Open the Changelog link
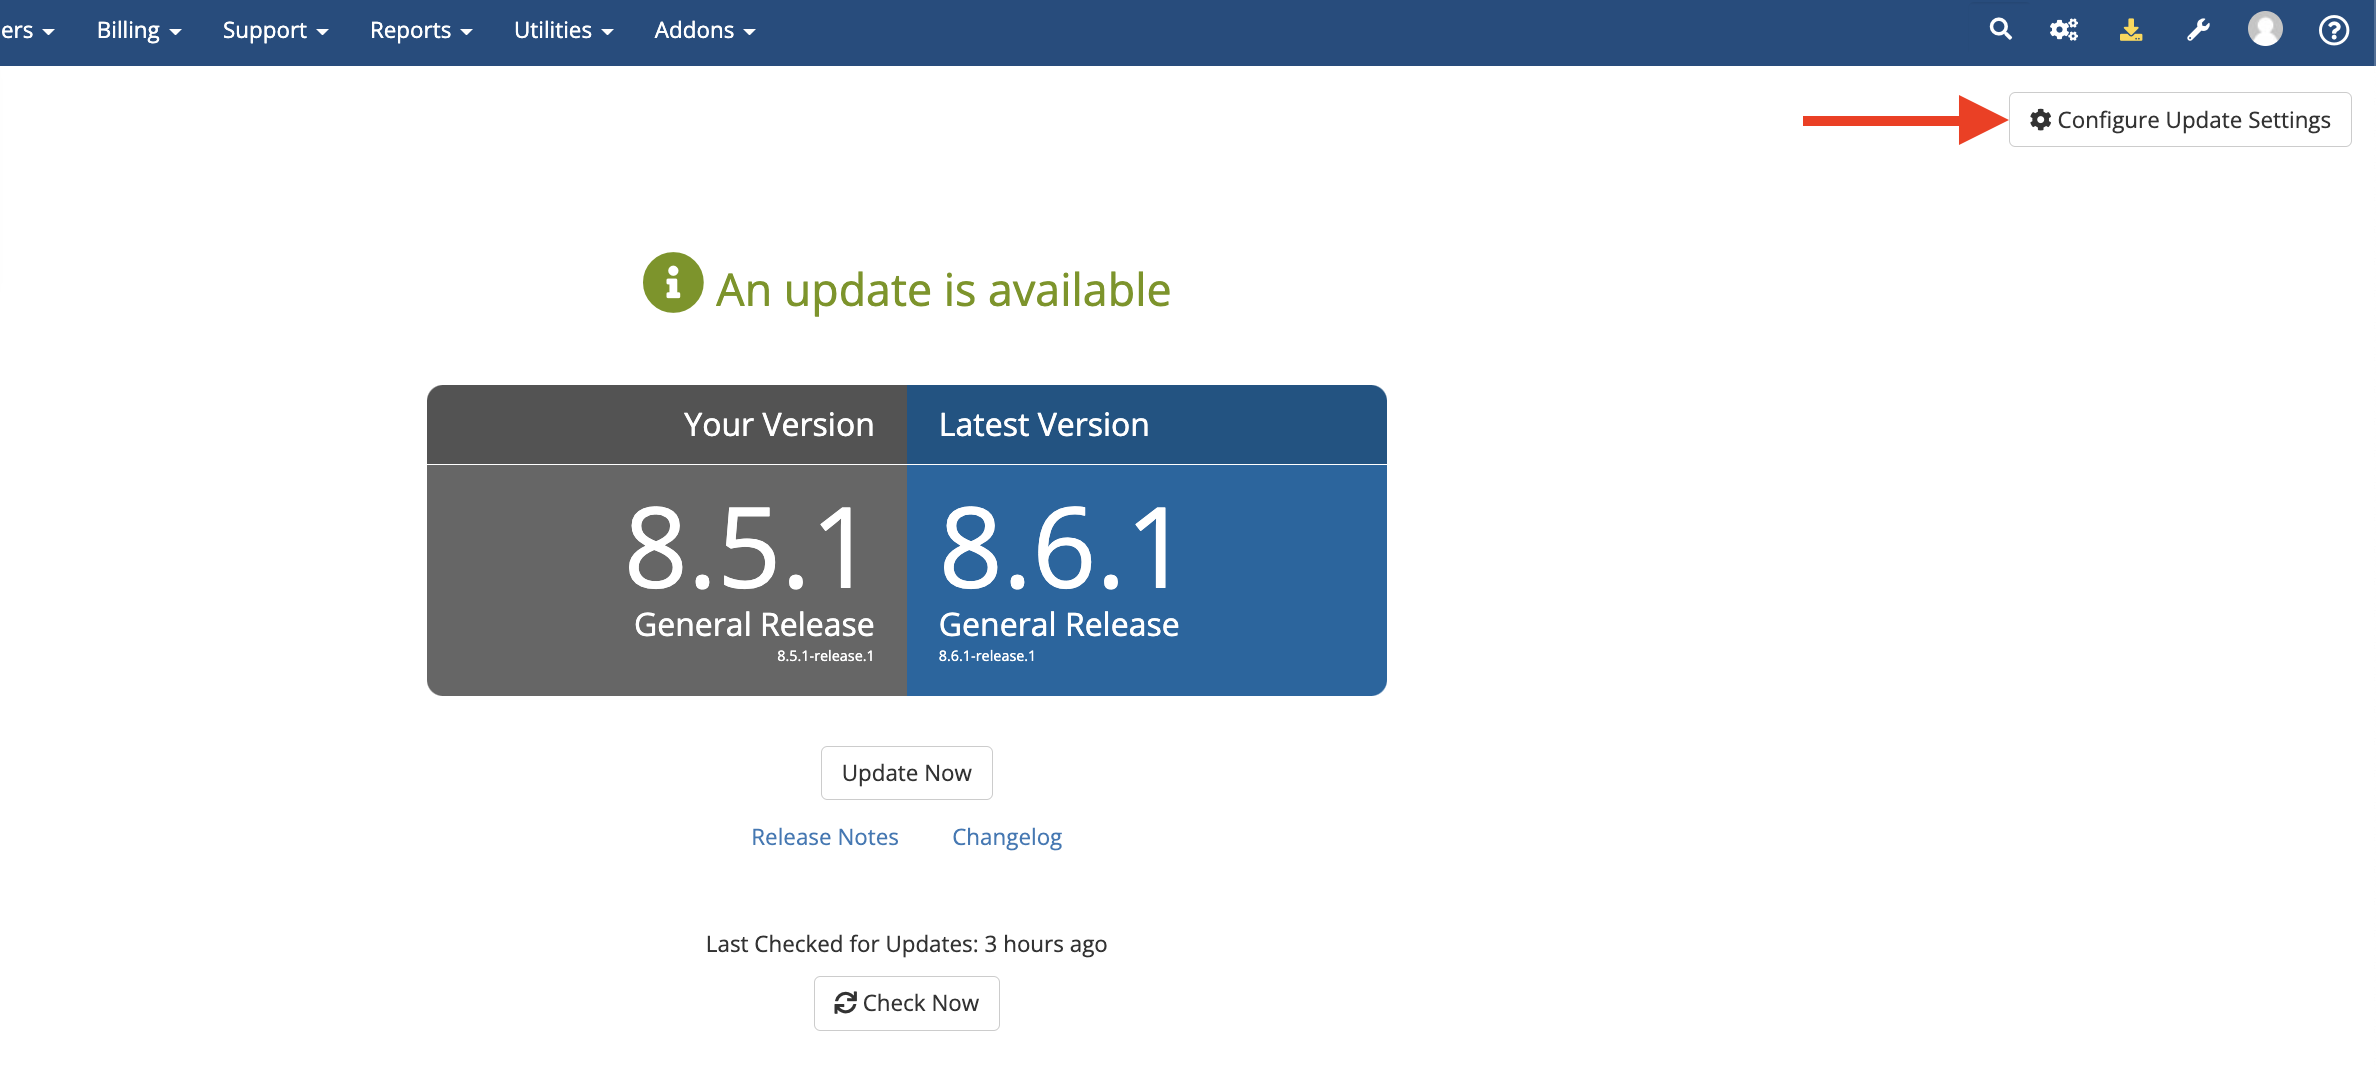The width and height of the screenshot is (2376, 1078). (1007, 837)
